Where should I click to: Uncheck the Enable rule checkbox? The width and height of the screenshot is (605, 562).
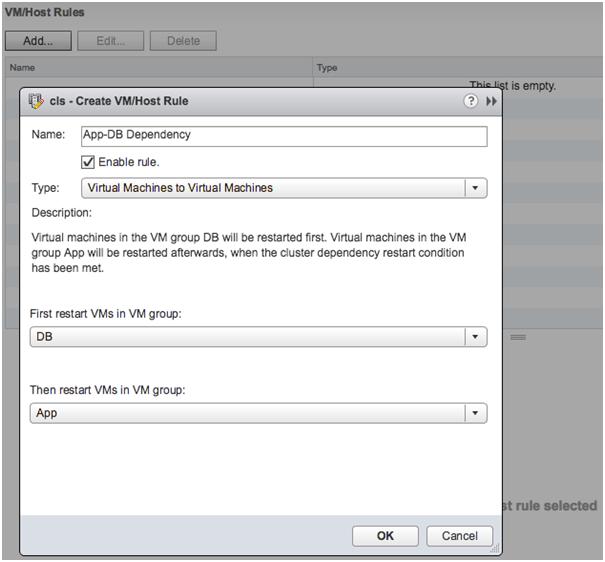tap(88, 162)
